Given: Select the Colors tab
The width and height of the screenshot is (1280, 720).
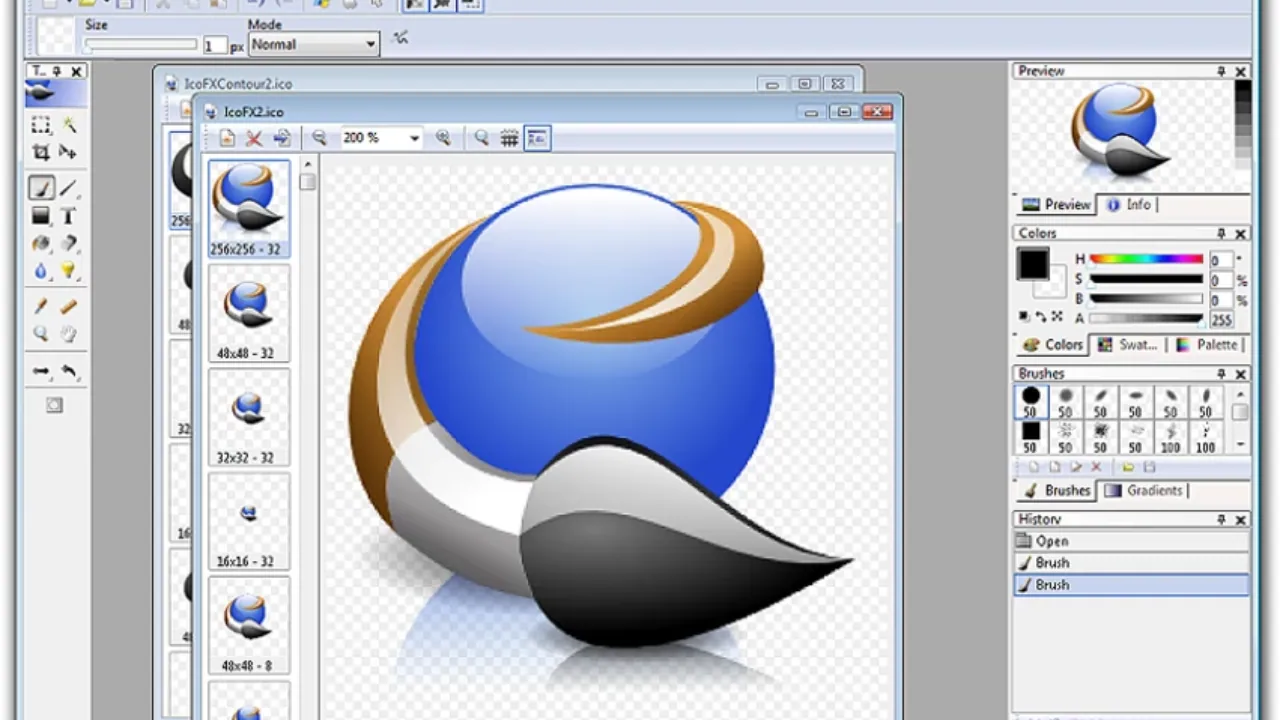Looking at the screenshot, I should (1053, 344).
